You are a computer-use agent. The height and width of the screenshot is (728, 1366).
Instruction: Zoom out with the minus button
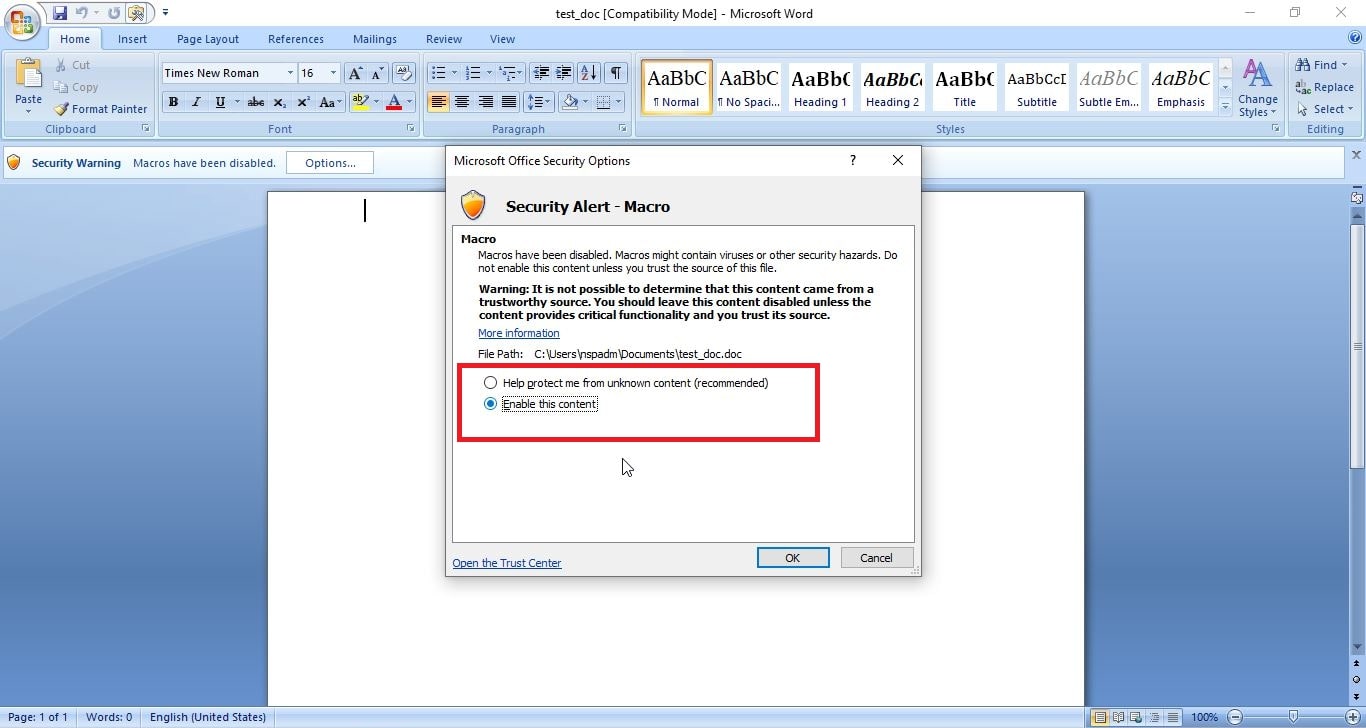[1235, 717]
